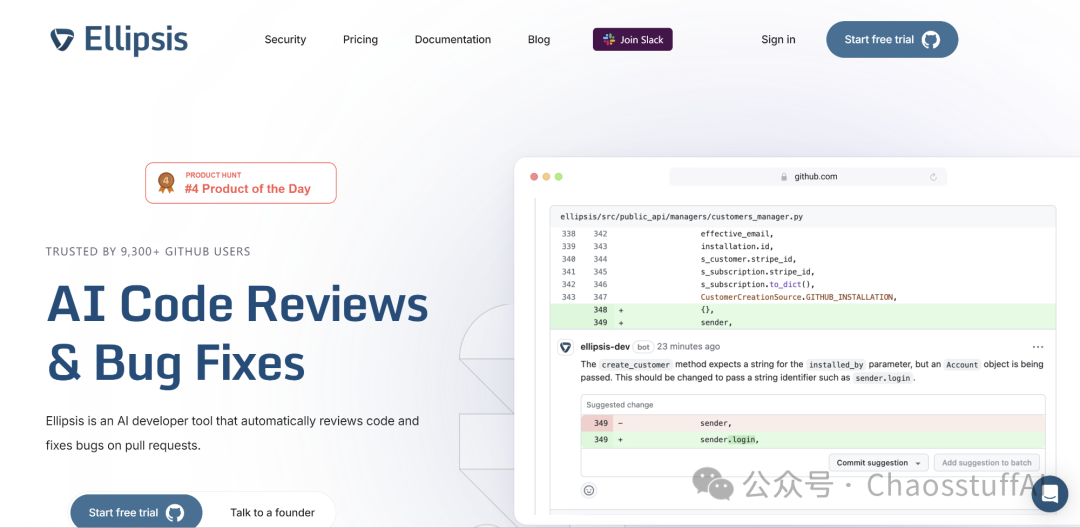Image resolution: width=1080 pixels, height=528 pixels.
Task: Click the Ellipsis logo in the header
Action: 118,39
